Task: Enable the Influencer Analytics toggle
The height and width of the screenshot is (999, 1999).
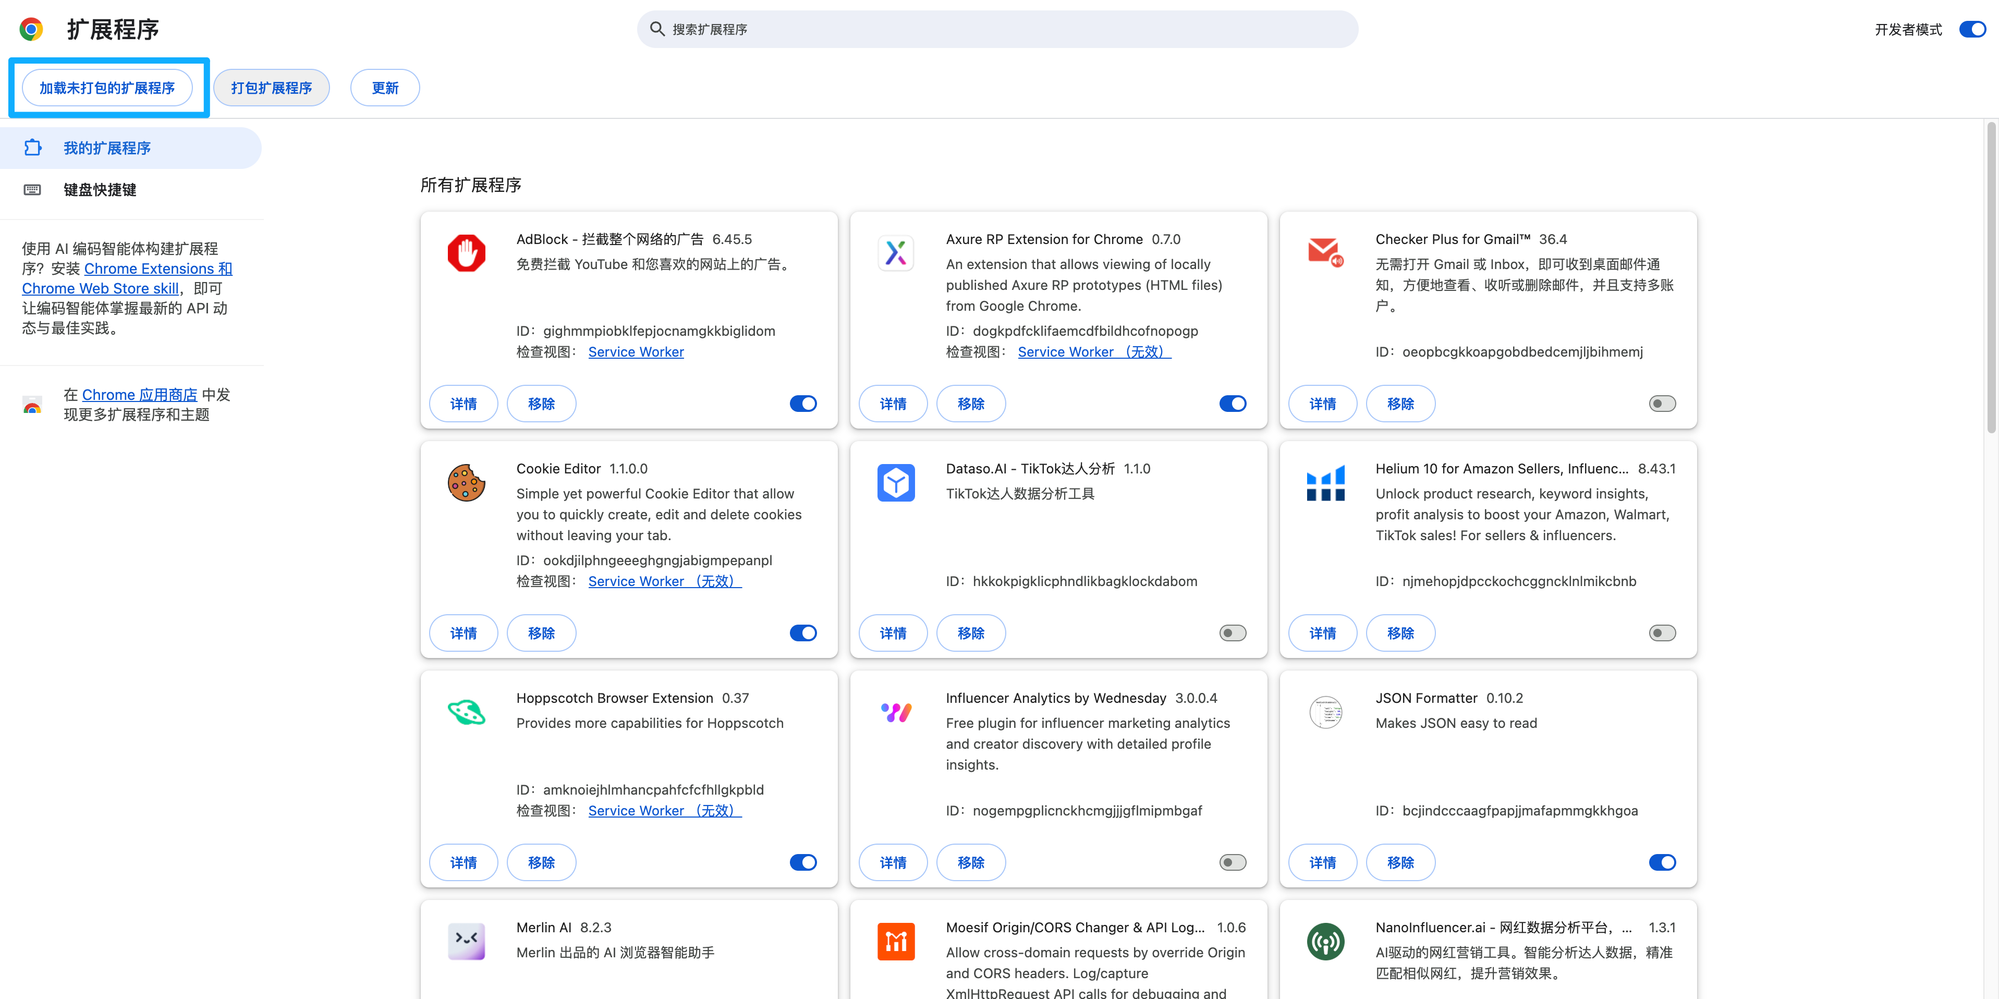Action: click(x=1233, y=862)
